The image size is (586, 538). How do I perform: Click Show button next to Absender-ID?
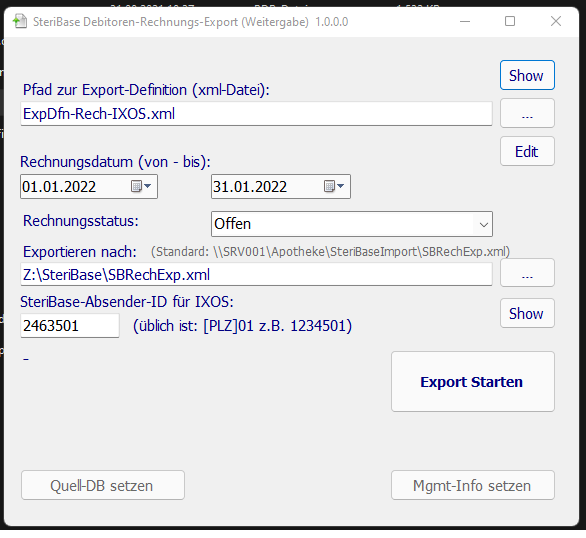tap(527, 313)
